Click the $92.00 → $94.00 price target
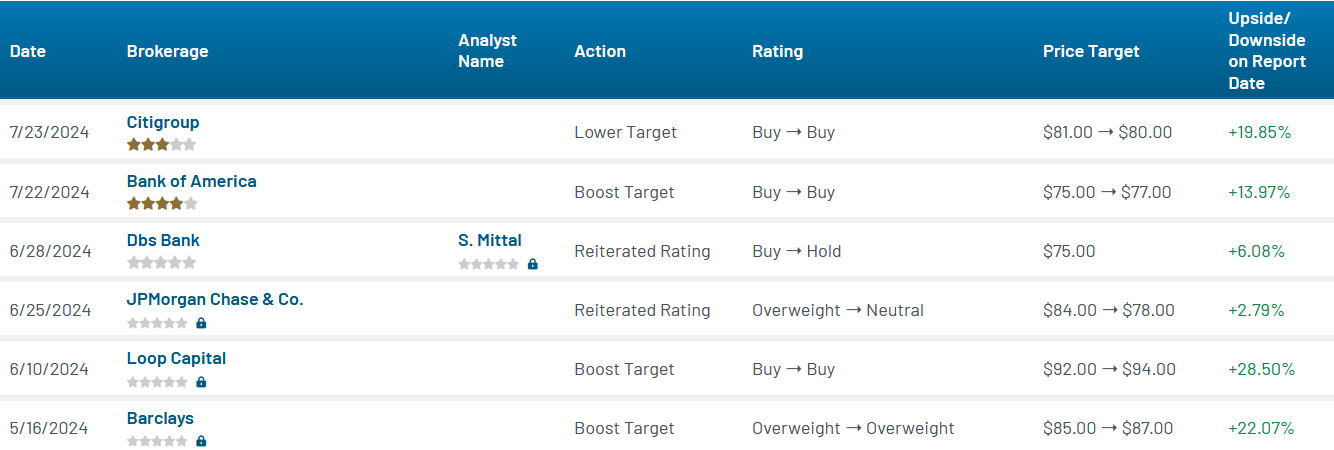The width and height of the screenshot is (1334, 450). (x=1109, y=369)
